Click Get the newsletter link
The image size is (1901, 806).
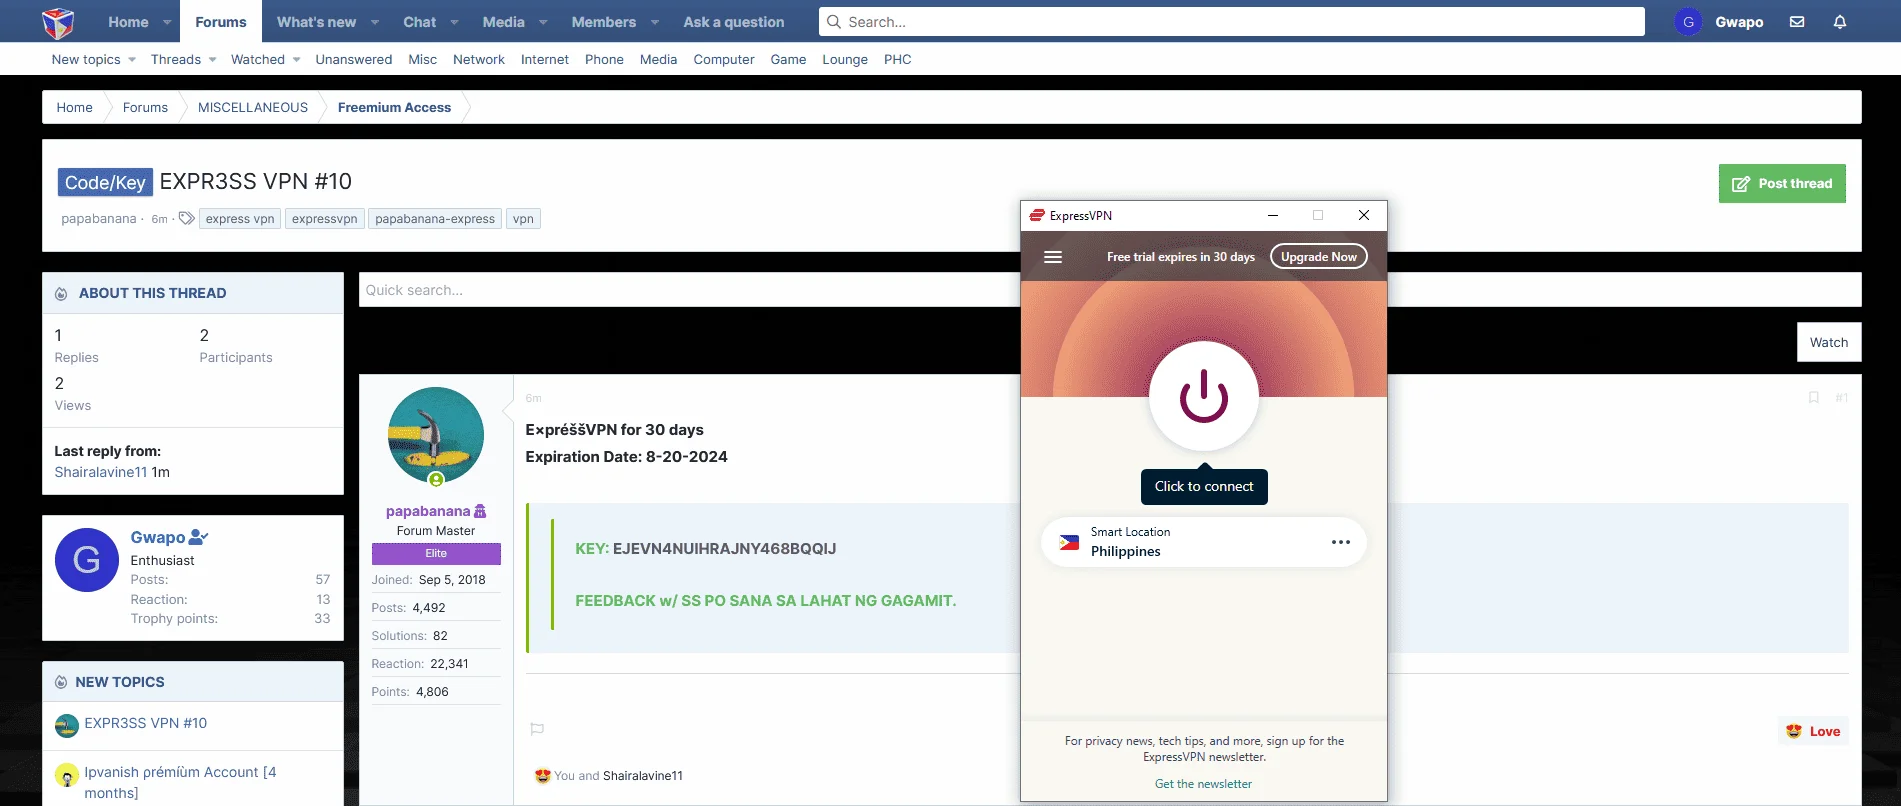1203,784
